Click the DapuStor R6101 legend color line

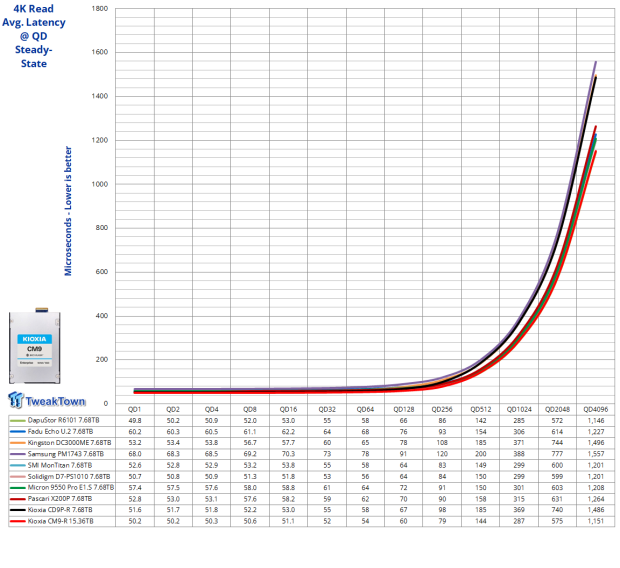coord(17,420)
